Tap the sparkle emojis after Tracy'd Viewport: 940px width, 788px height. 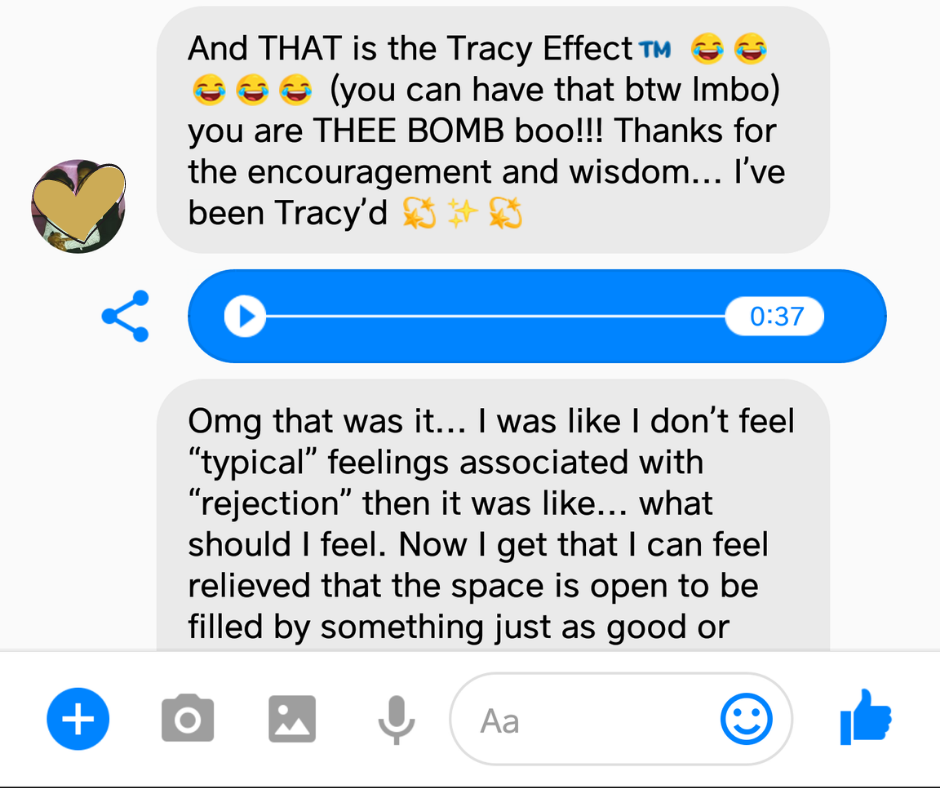(462, 213)
